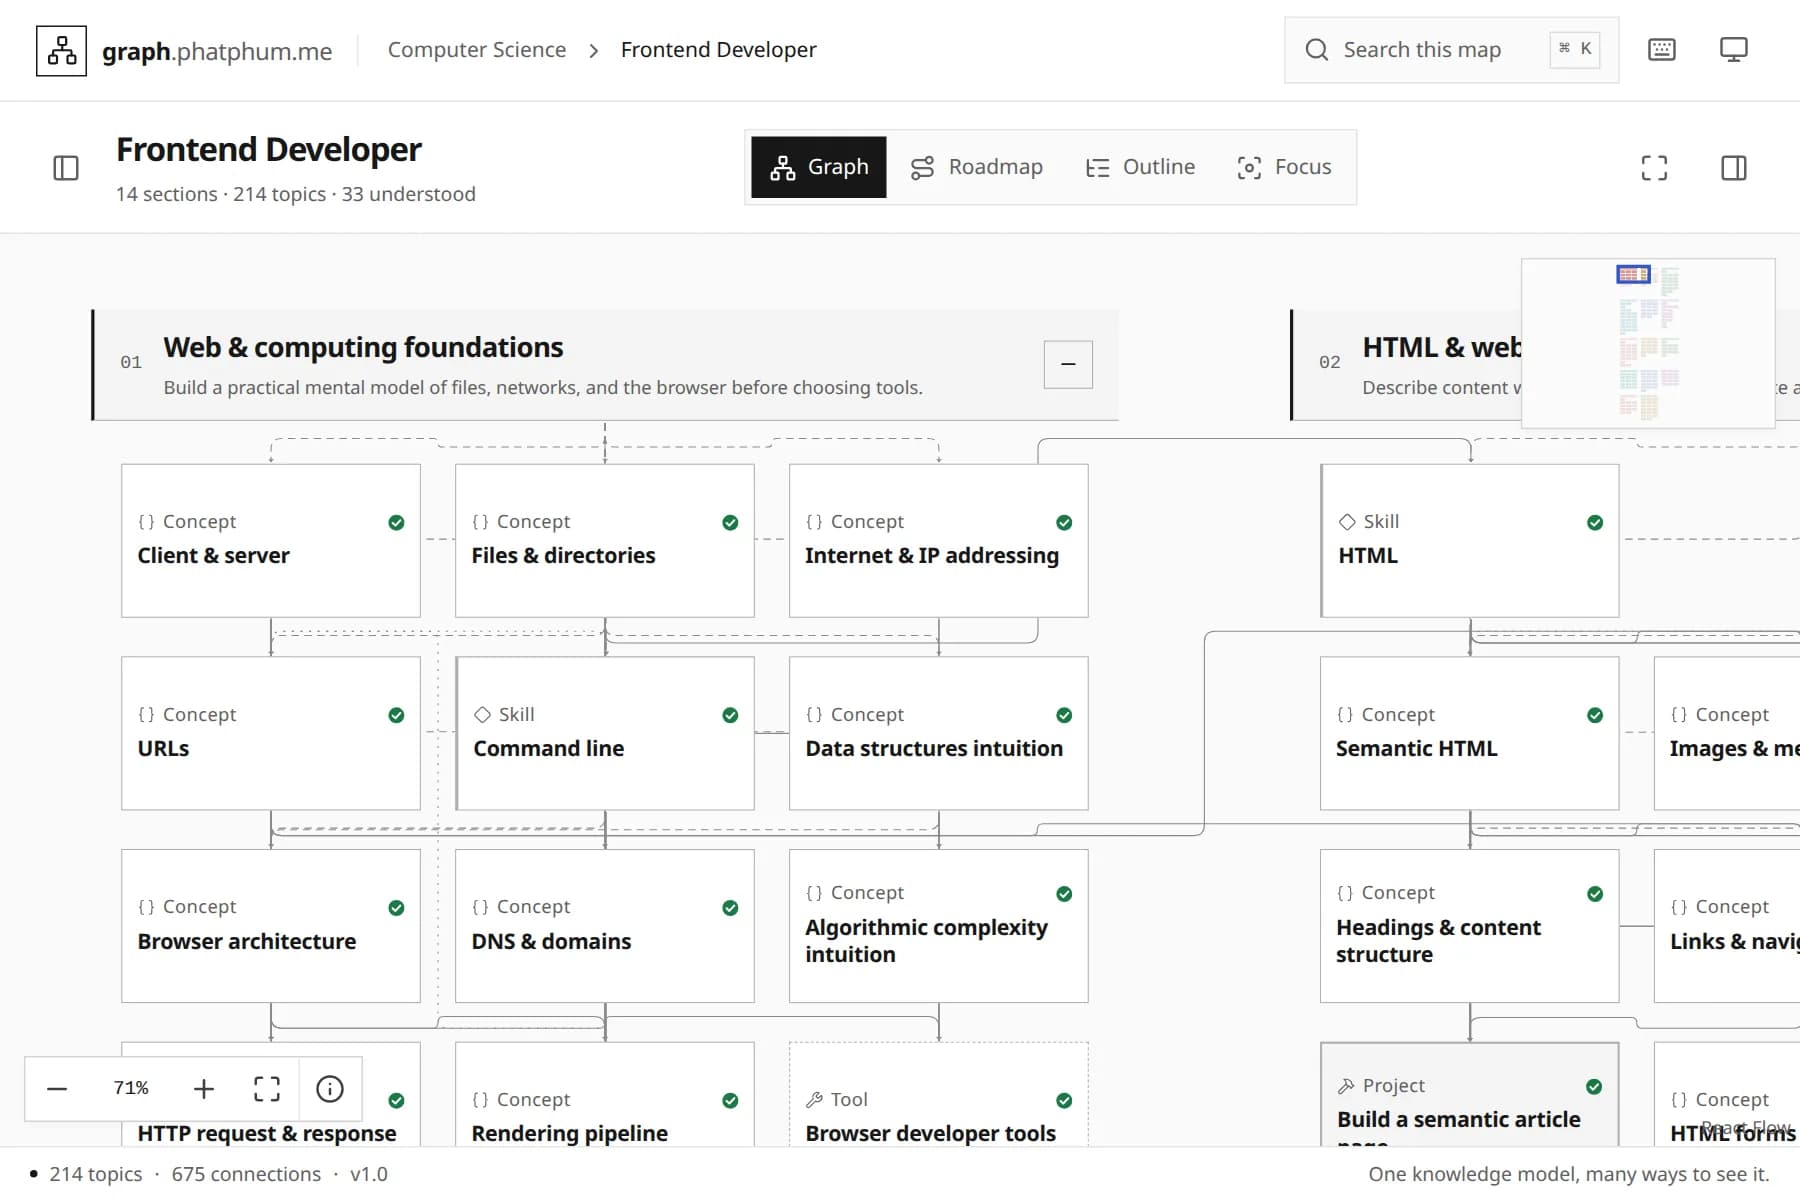Open the Computer Science breadcrumb link
1800x1200 pixels.
click(477, 50)
